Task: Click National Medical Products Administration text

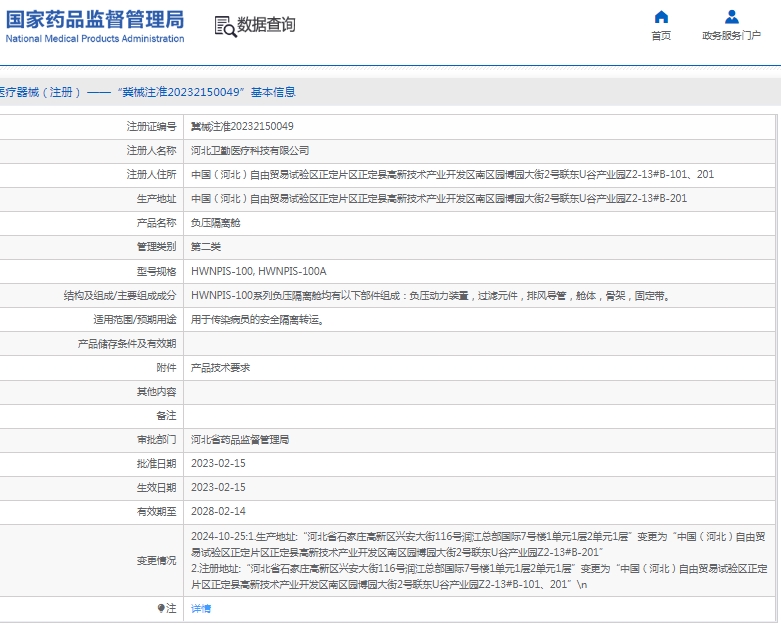Action: point(95,38)
